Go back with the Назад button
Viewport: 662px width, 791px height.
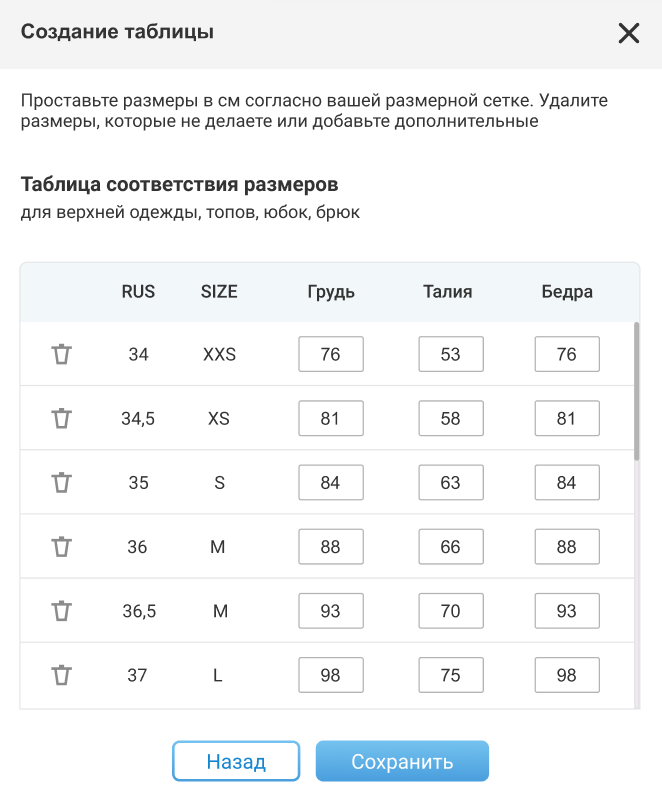point(236,761)
